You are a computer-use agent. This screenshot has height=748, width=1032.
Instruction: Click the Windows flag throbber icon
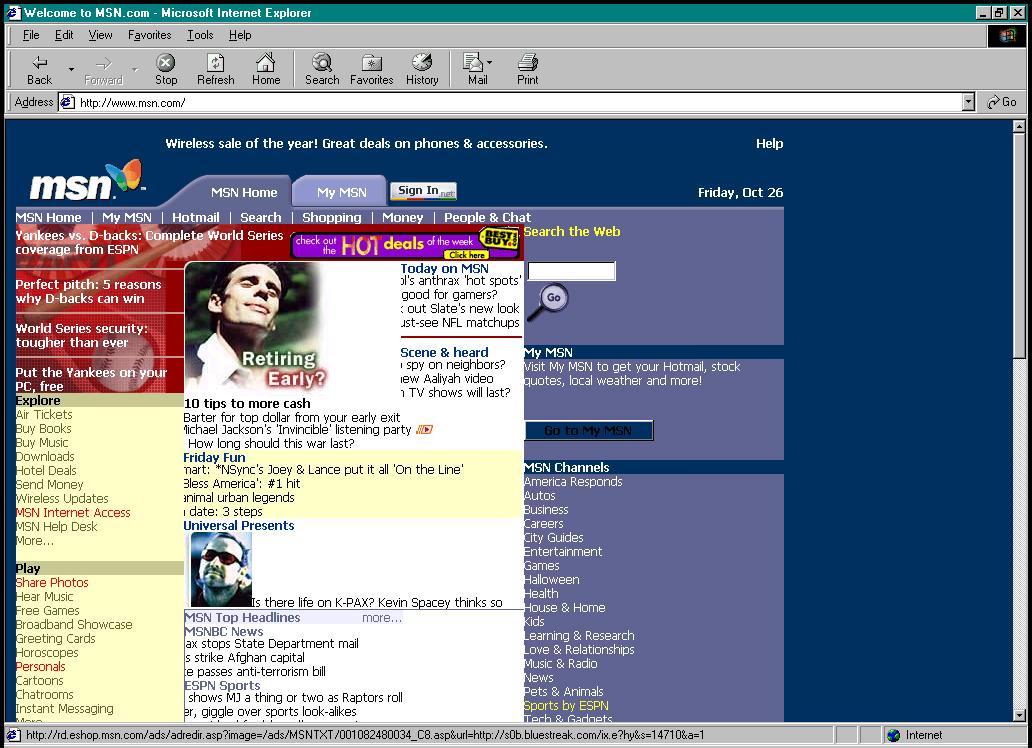1006,35
